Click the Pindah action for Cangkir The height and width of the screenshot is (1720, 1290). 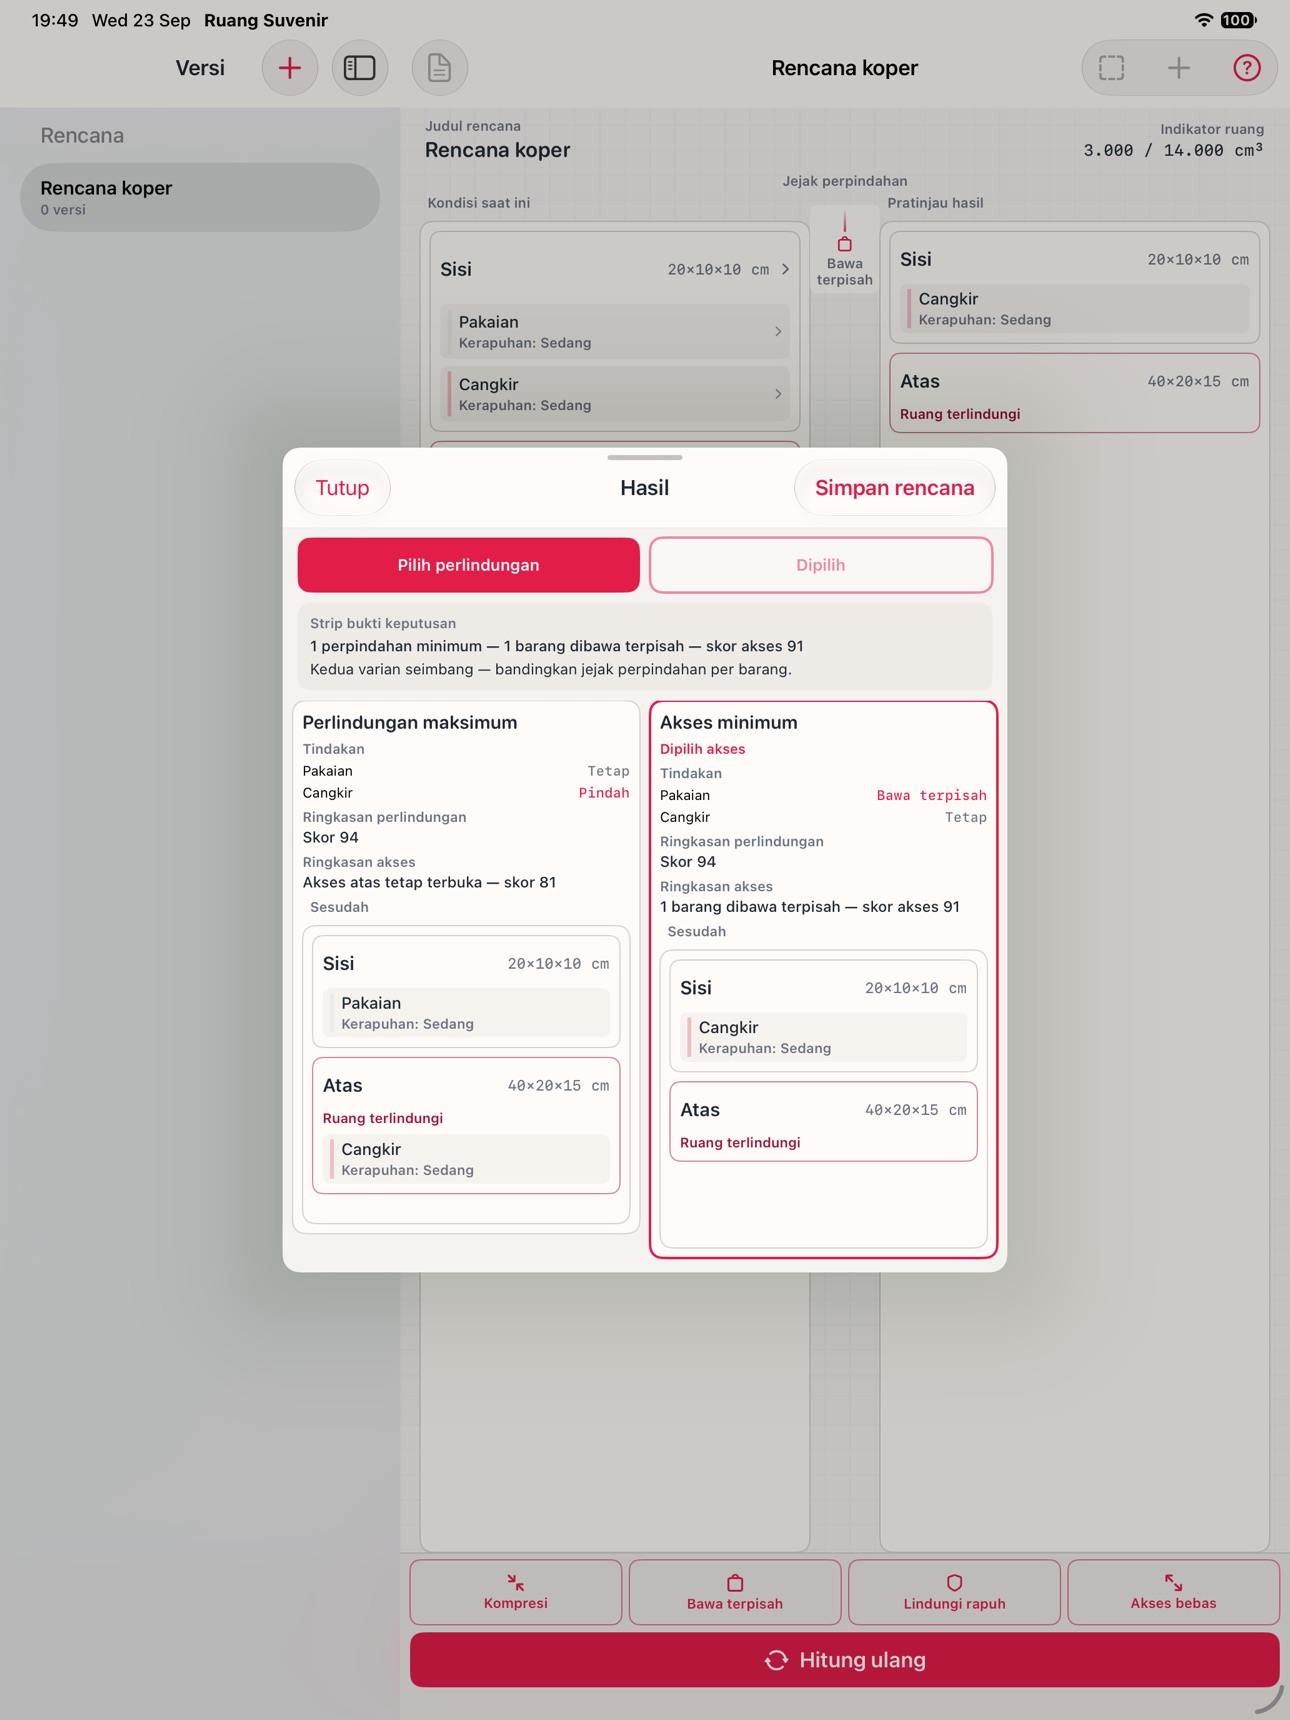(x=604, y=793)
